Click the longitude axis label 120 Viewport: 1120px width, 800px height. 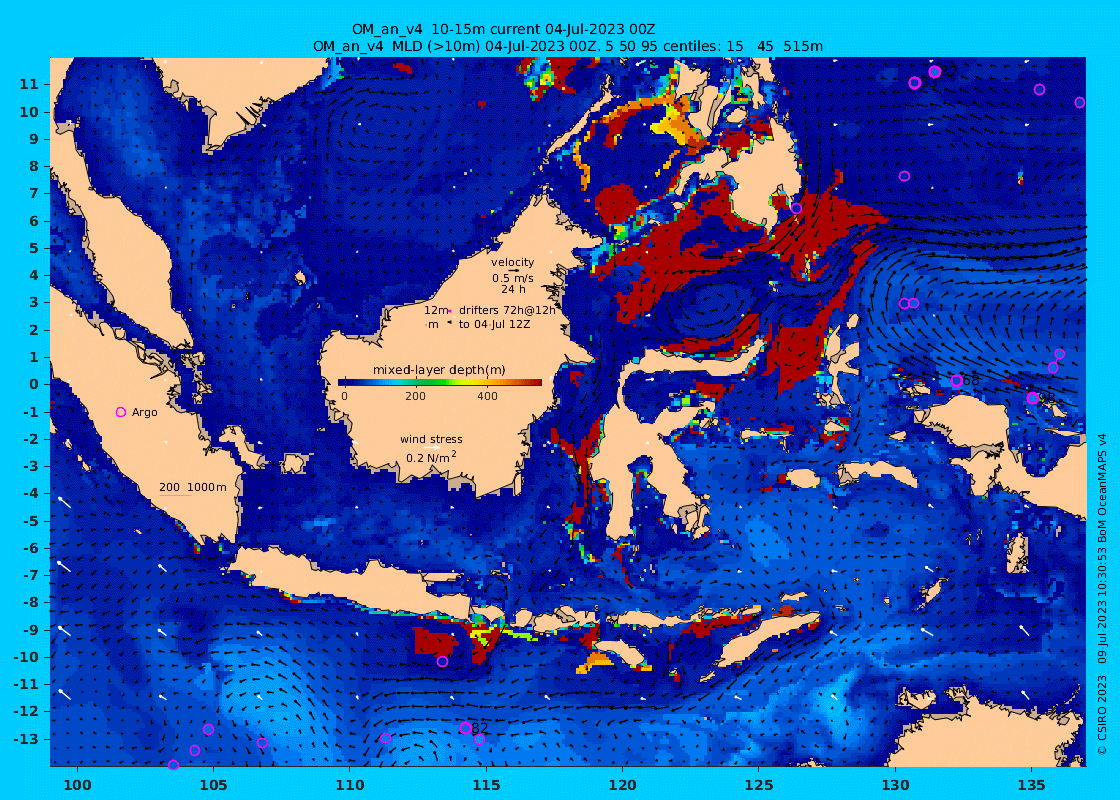623,785
